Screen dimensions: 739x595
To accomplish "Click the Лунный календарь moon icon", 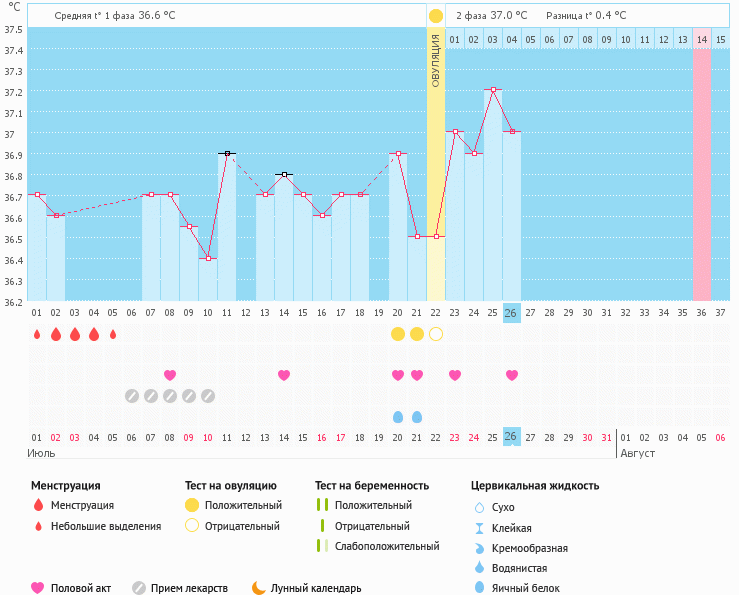I will point(259,588).
